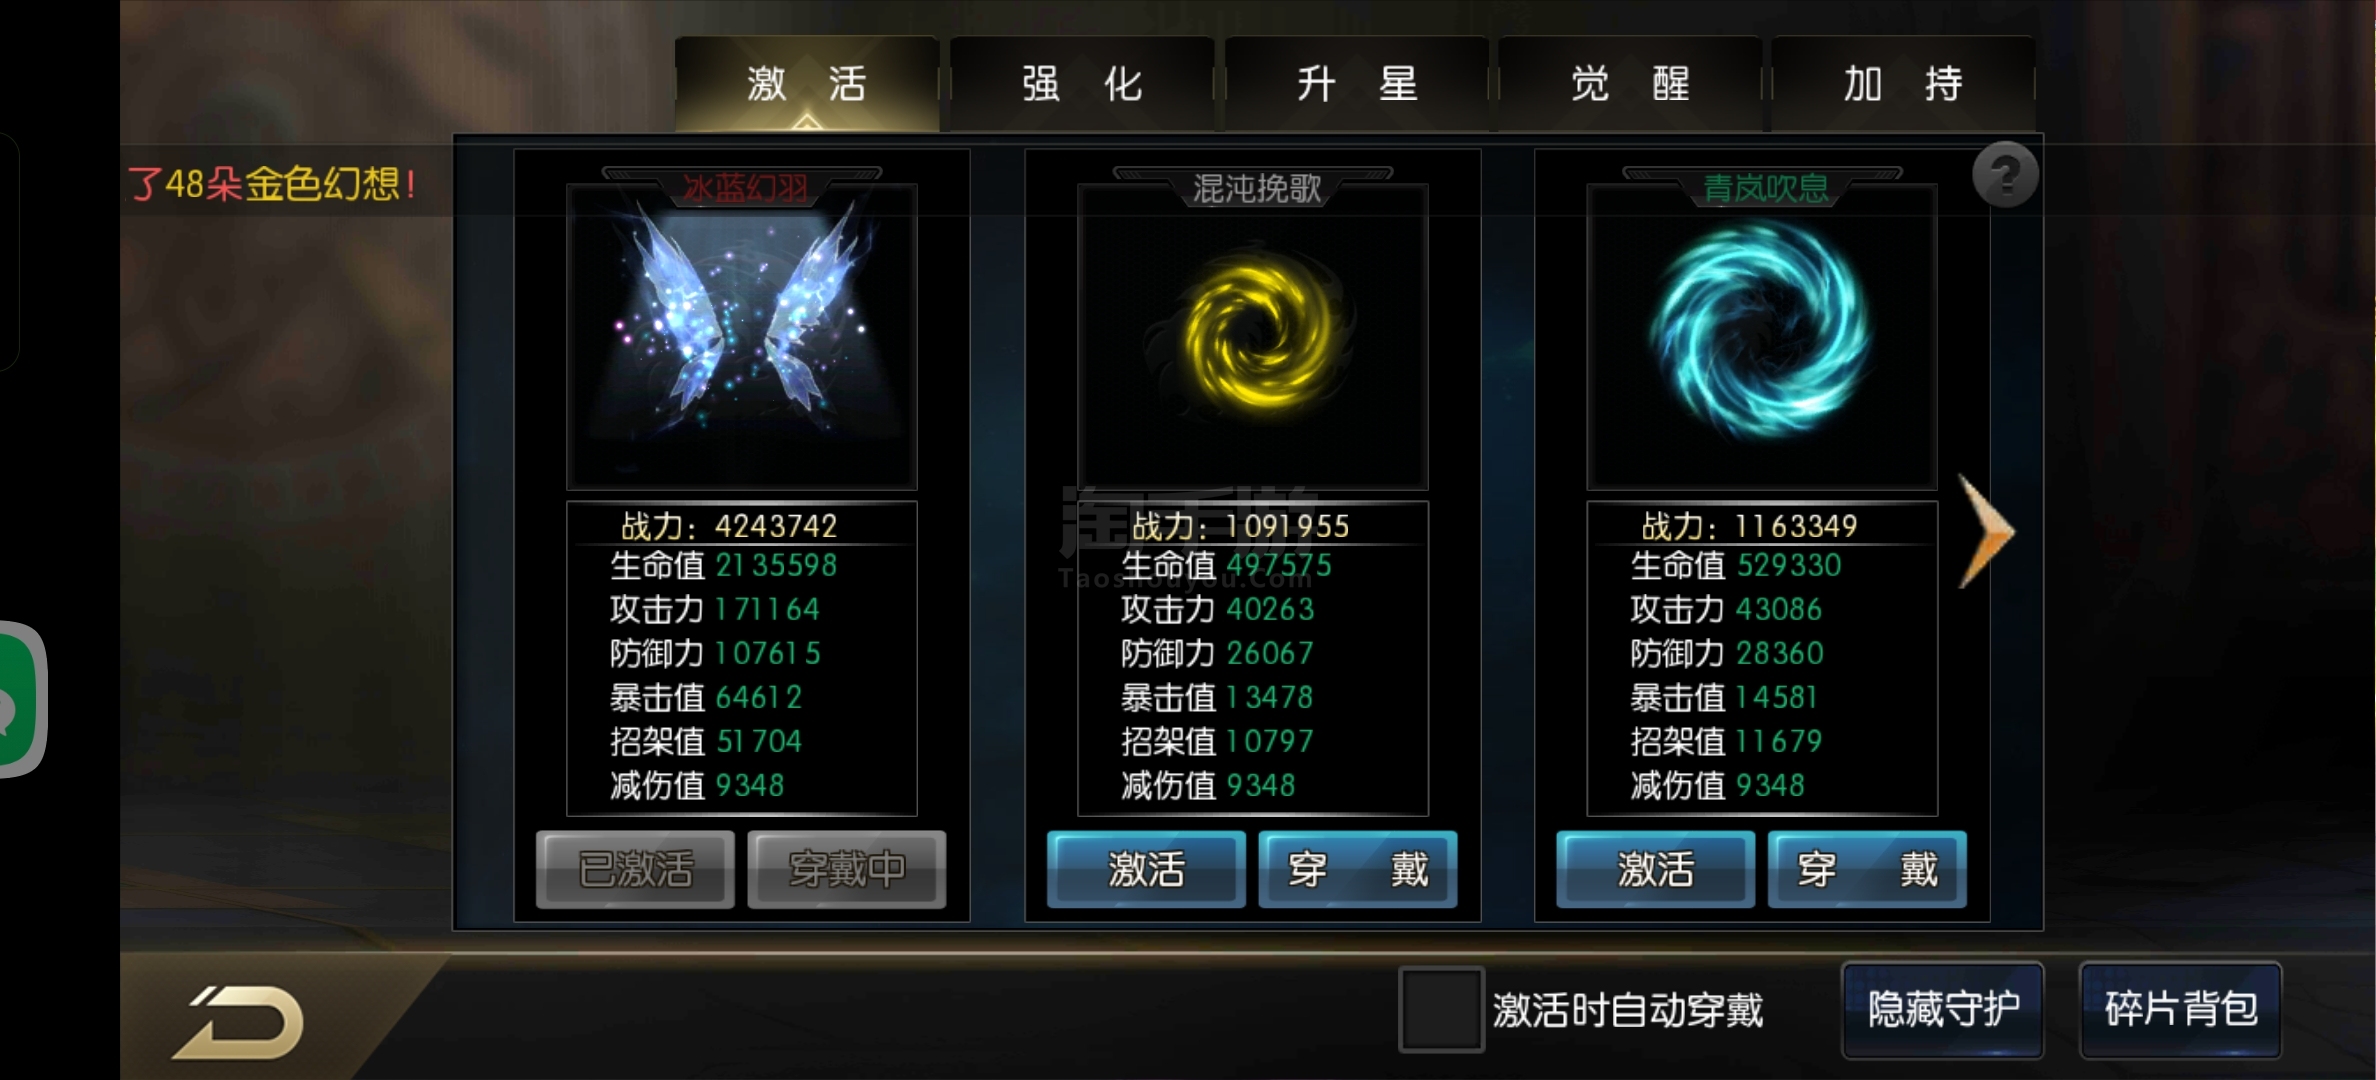This screenshot has height=1080, width=2376.
Task: Select the 冰蓝幻羽 wings image
Action: (x=742, y=337)
